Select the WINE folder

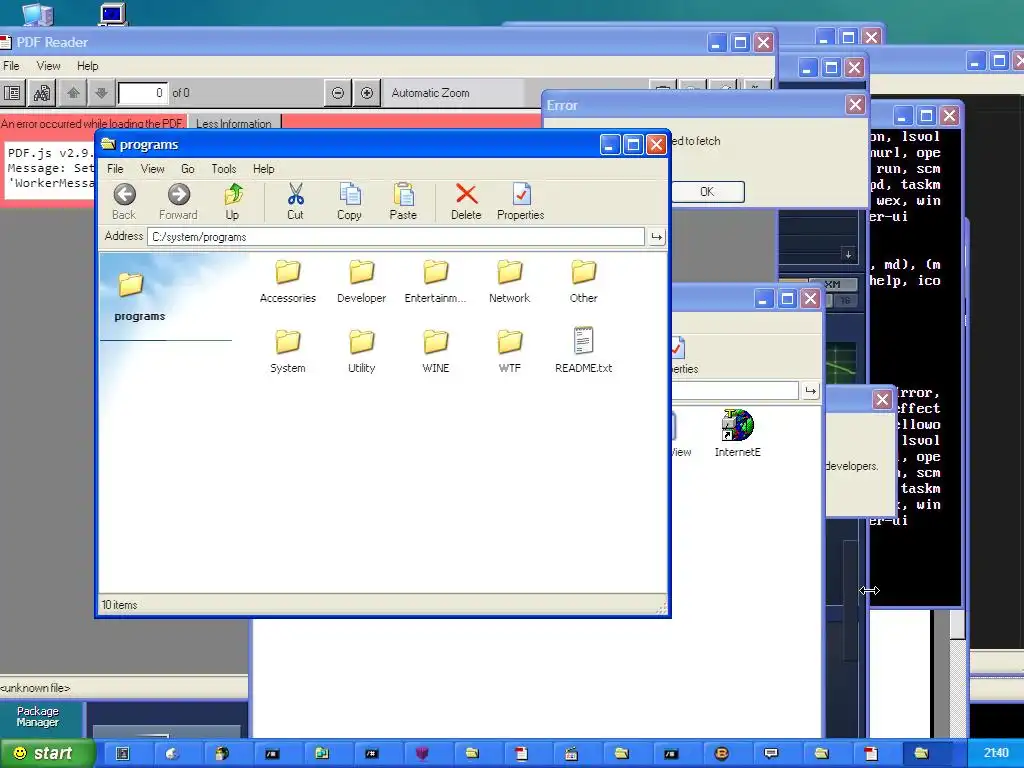click(x=436, y=351)
